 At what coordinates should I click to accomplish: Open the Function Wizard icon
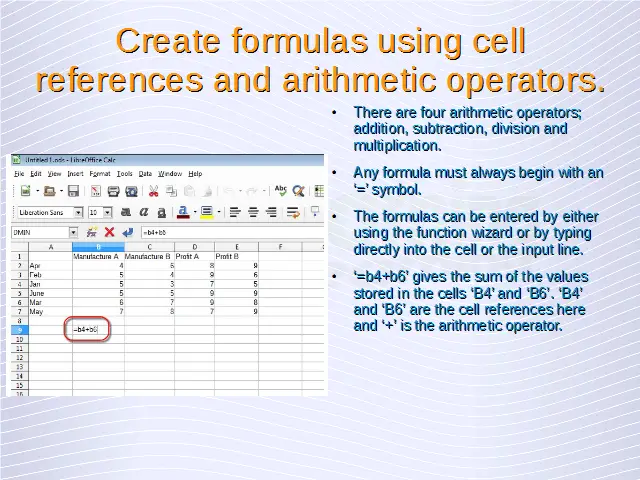[x=93, y=232]
